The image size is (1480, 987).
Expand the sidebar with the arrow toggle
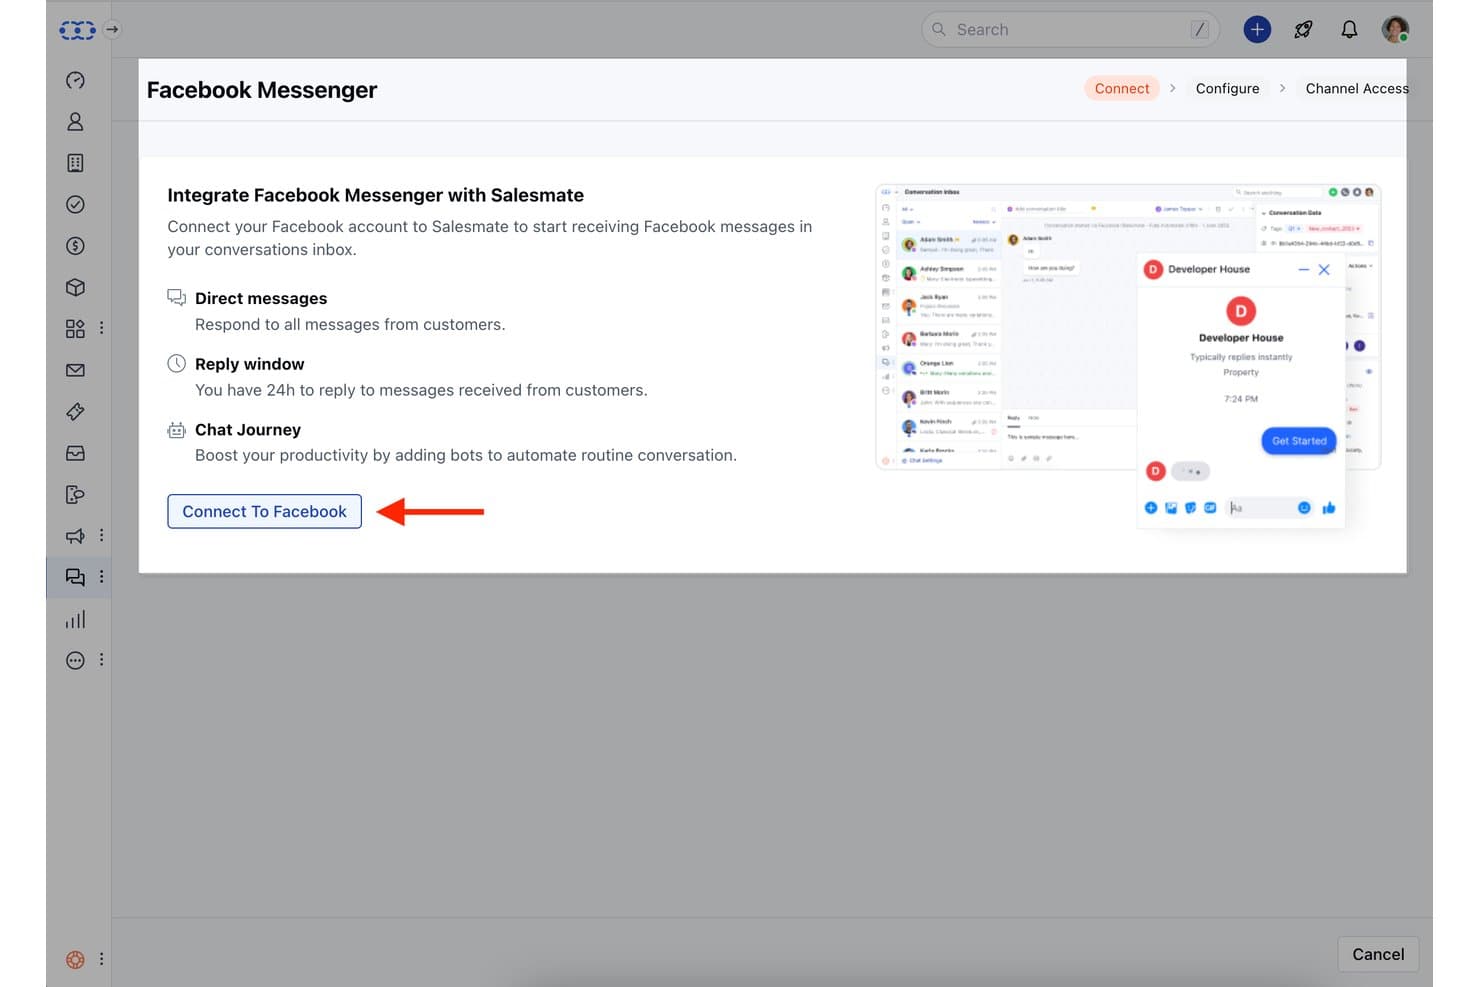[x=112, y=30]
